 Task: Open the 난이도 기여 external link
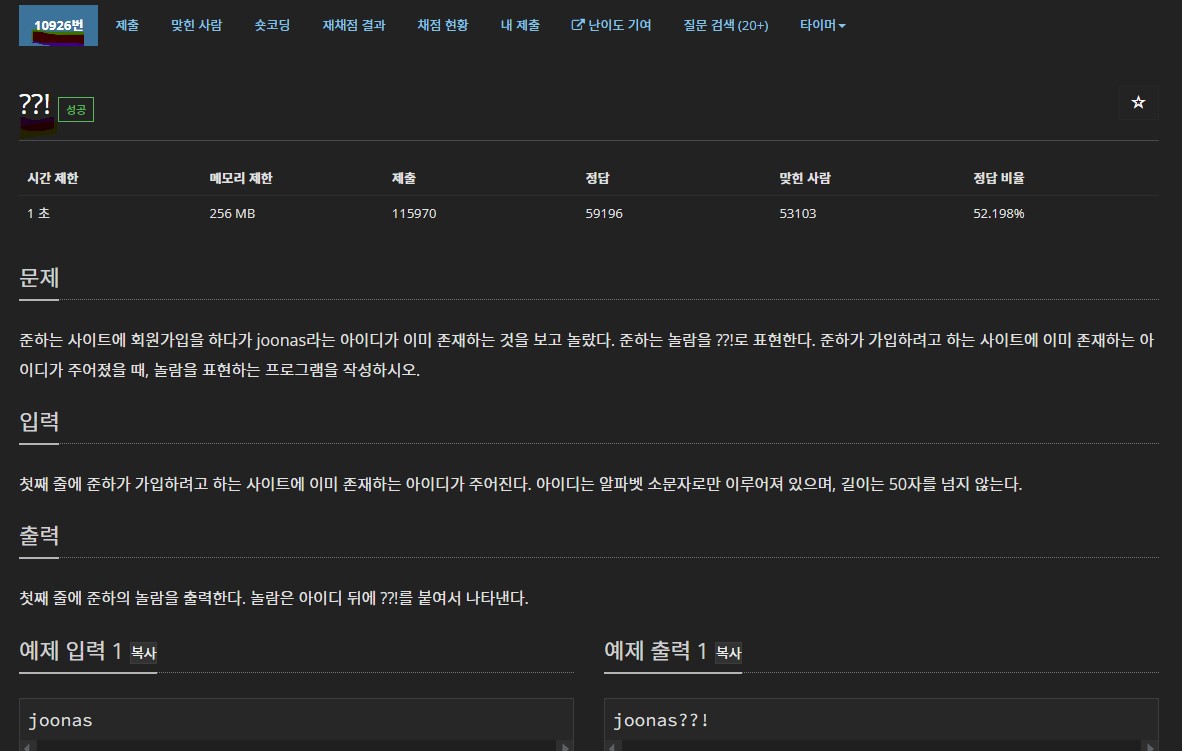(x=611, y=25)
